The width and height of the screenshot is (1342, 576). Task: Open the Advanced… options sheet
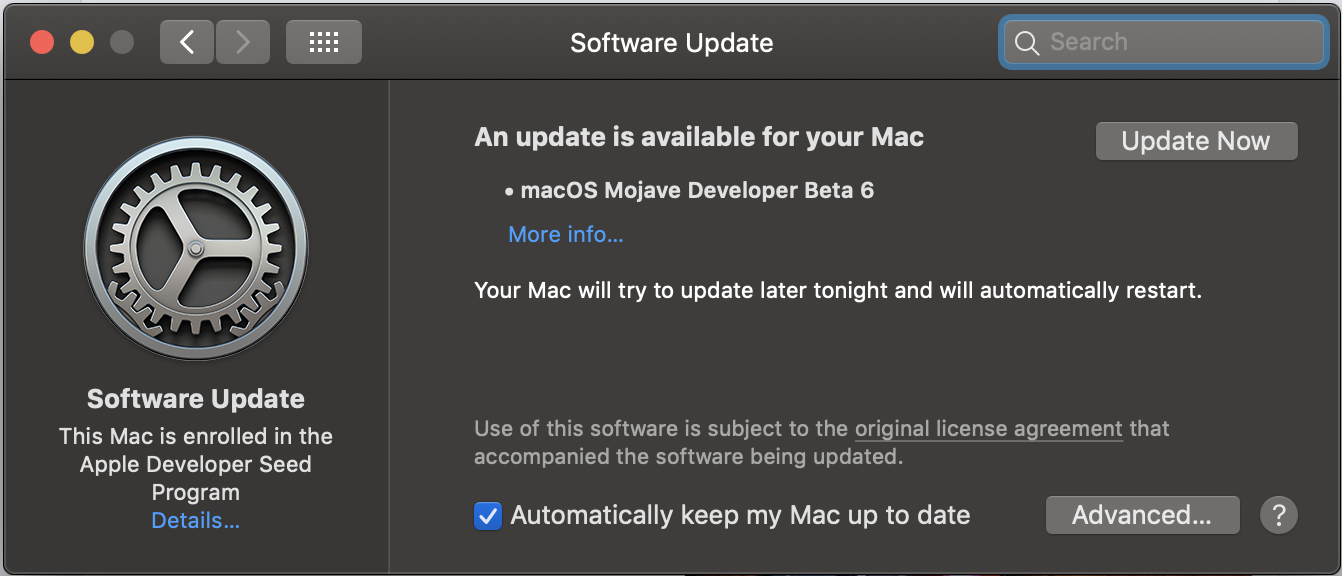(x=1142, y=515)
